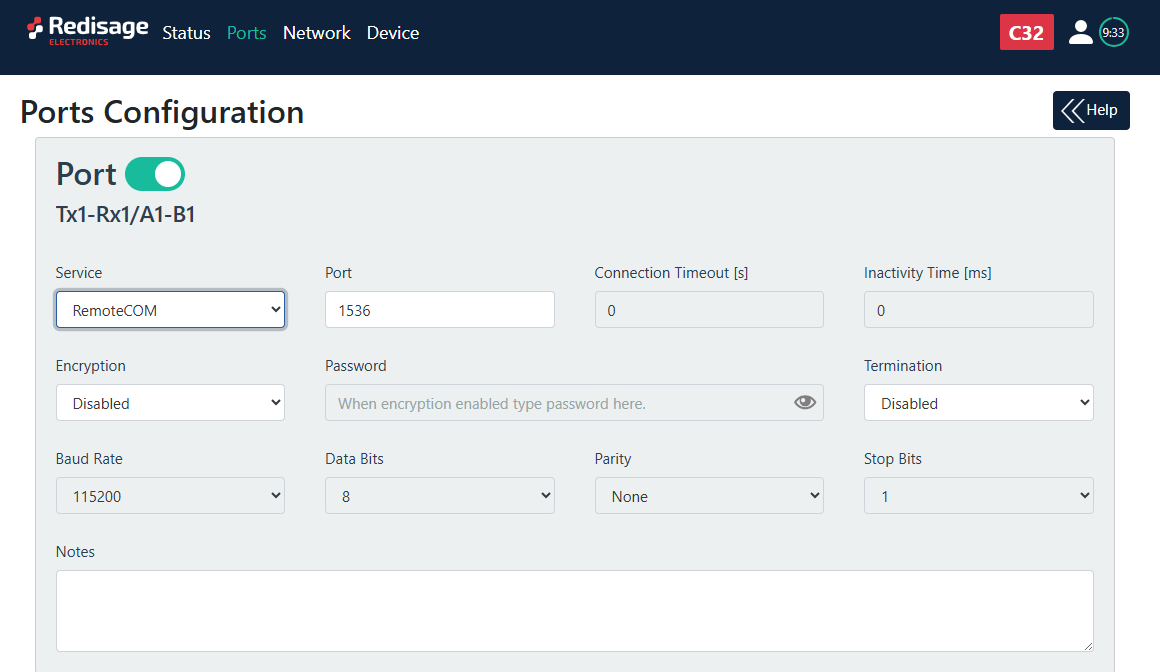Click the red C32 device badge

1026,32
